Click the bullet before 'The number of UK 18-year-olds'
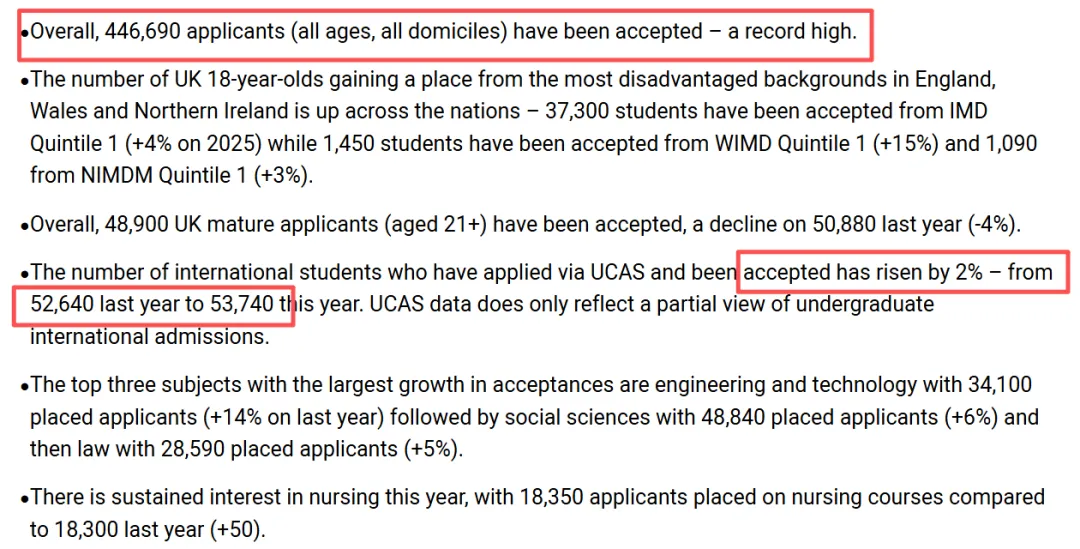The height and width of the screenshot is (549, 1080). (x=25, y=82)
